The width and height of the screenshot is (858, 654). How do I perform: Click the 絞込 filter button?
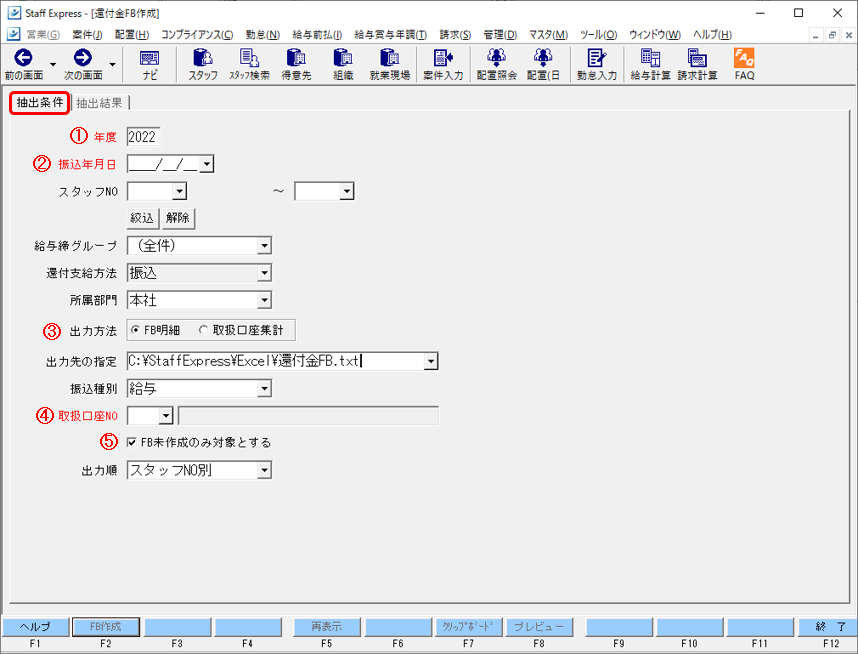click(142, 218)
